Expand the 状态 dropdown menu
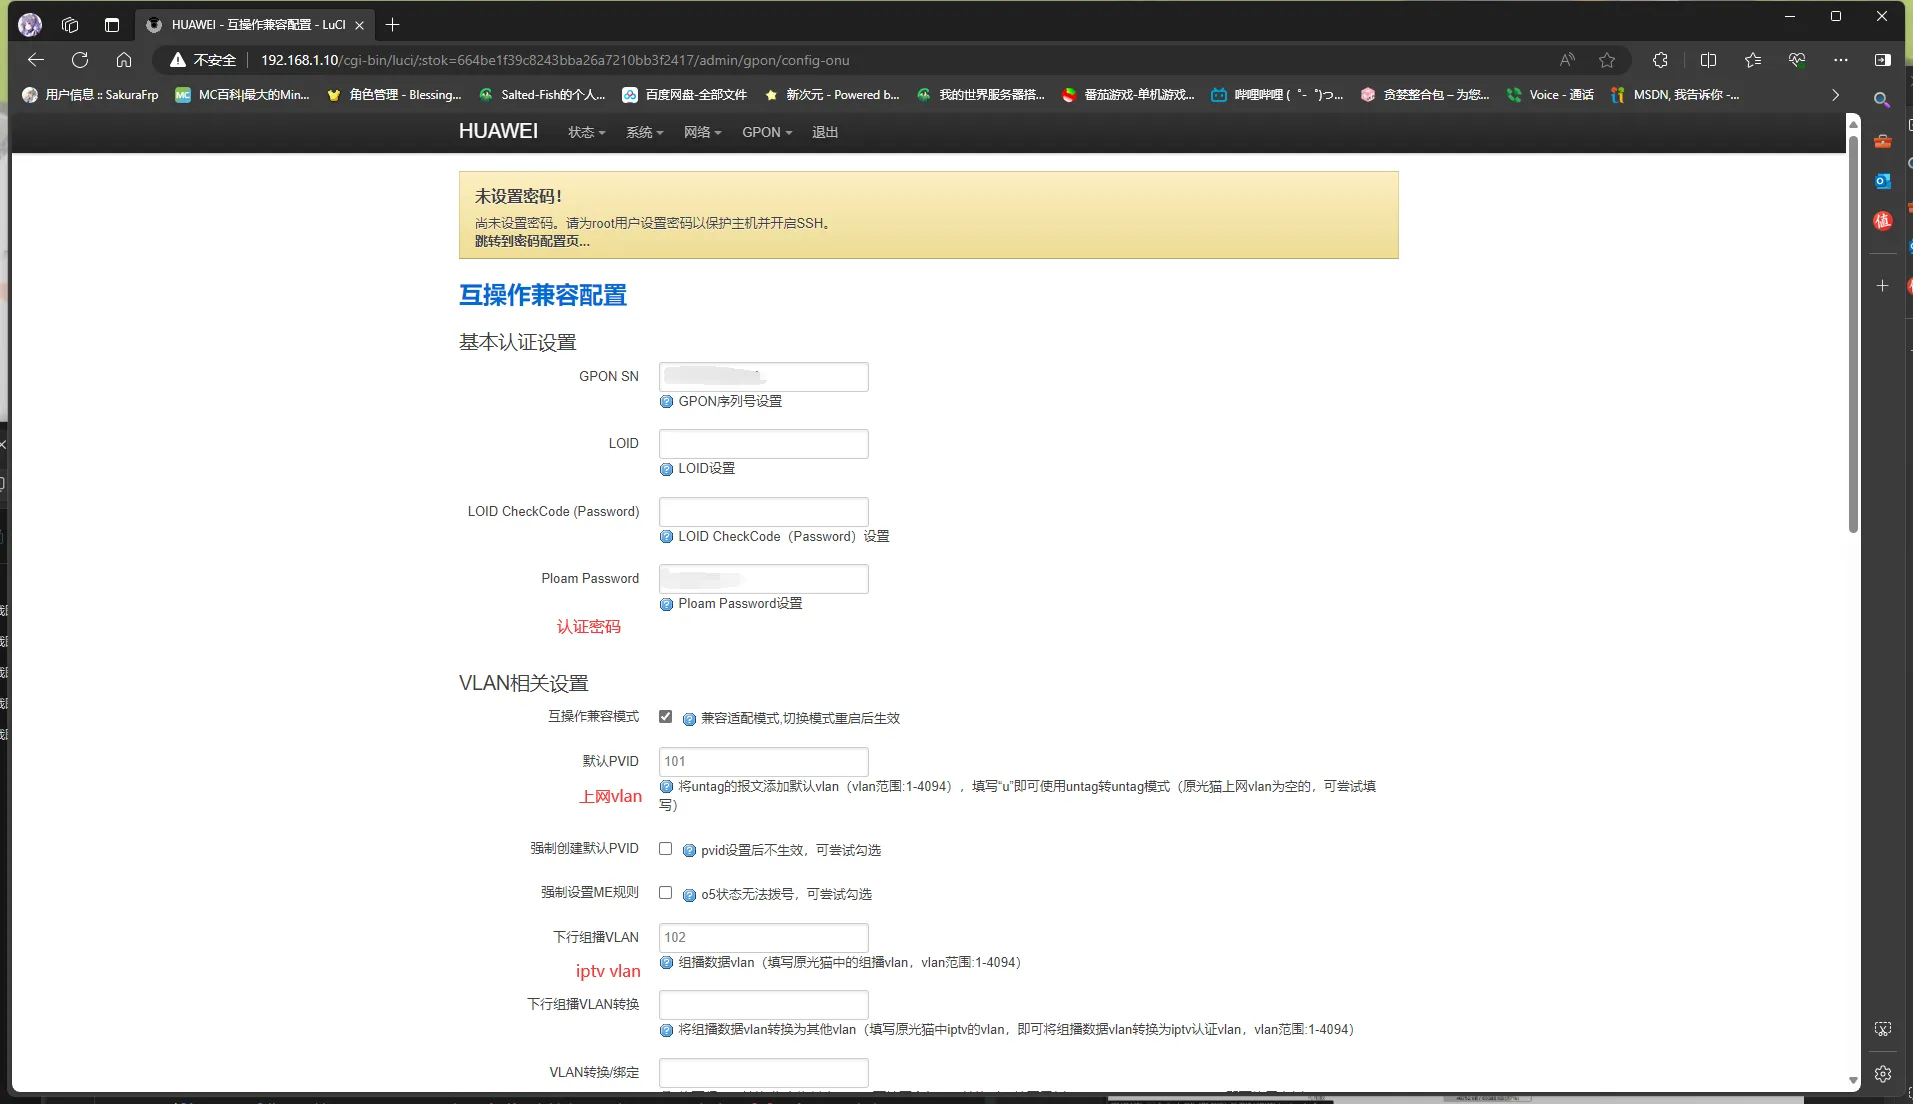Screen dimensions: 1913x1104 point(586,132)
